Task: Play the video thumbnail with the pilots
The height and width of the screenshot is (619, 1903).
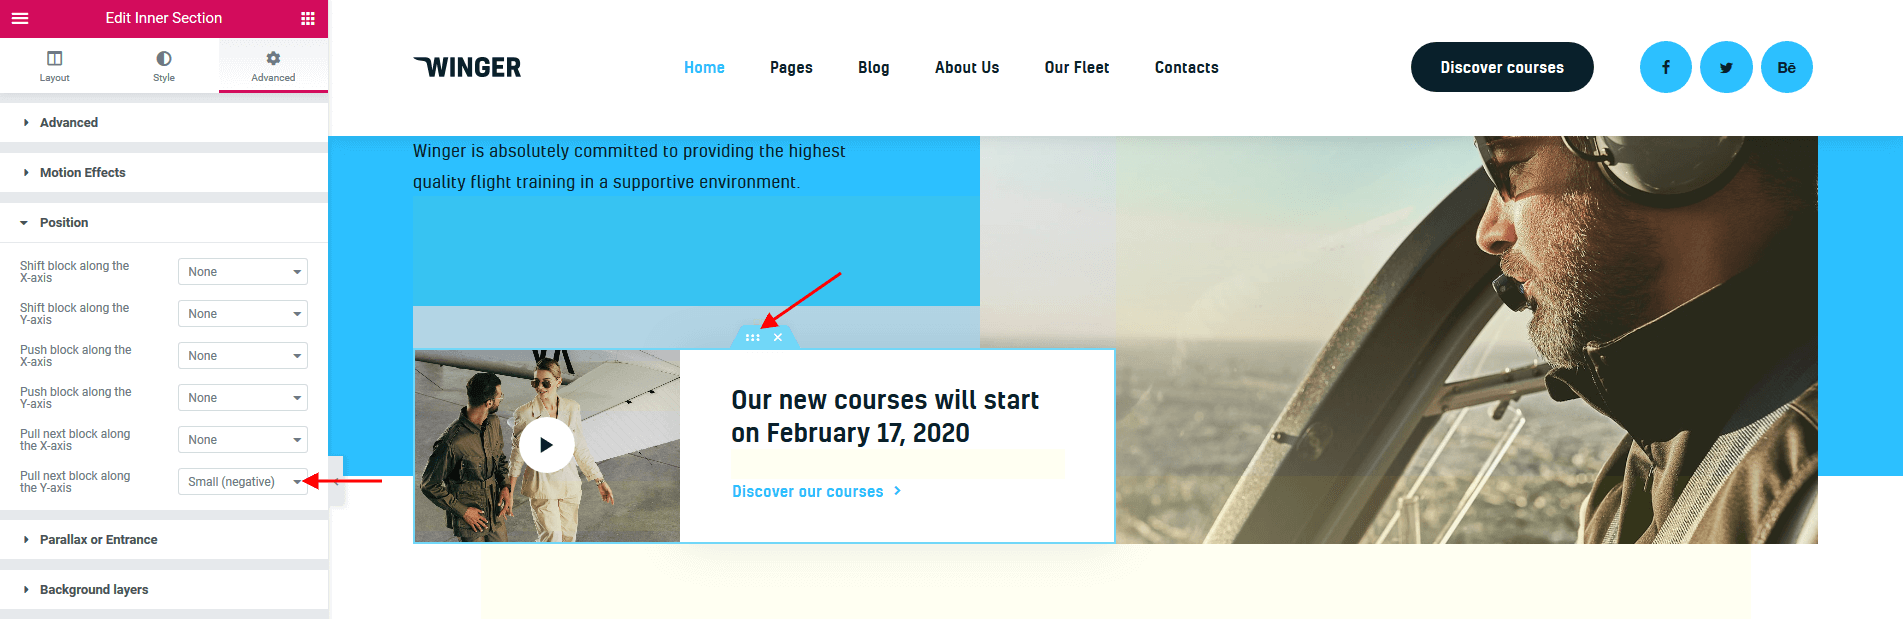Action: coord(546,445)
